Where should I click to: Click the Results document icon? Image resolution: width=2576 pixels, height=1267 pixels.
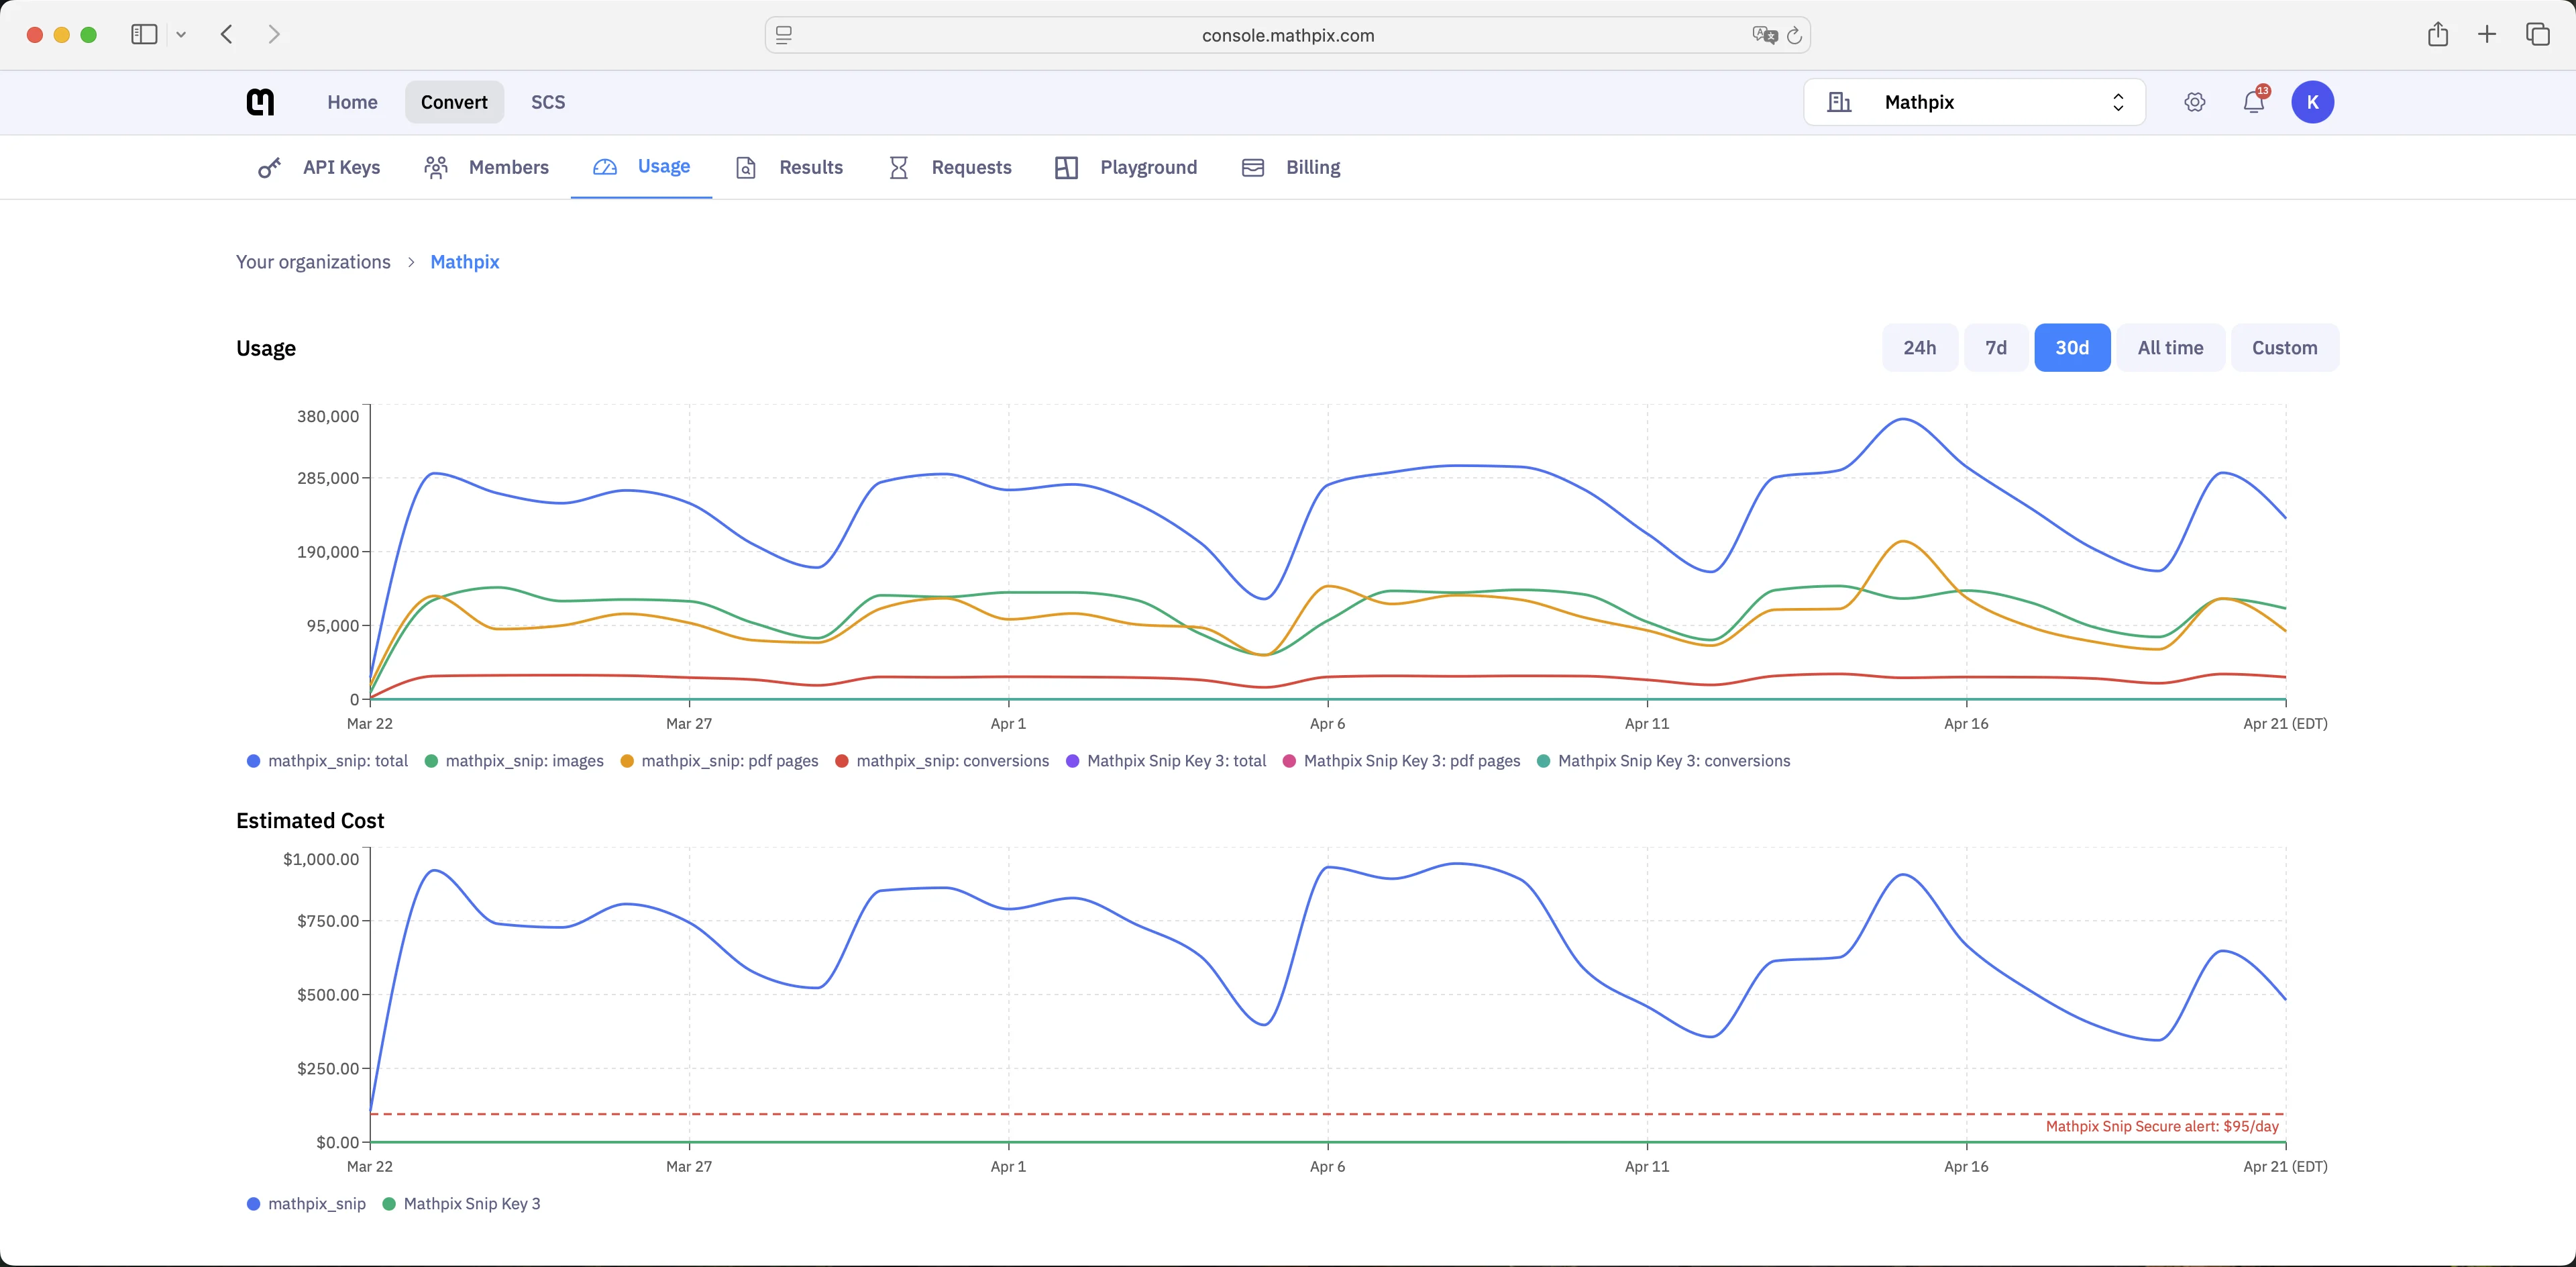coord(746,168)
